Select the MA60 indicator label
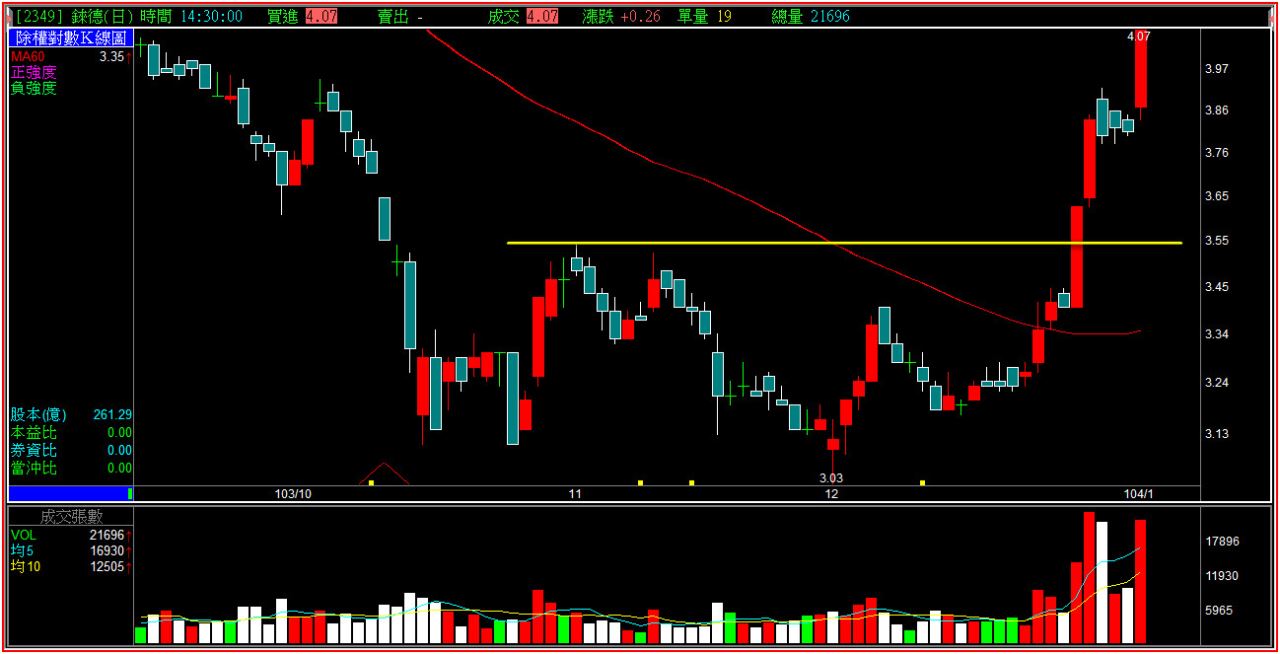Viewport: 1280px width, 654px height. (x=28, y=57)
